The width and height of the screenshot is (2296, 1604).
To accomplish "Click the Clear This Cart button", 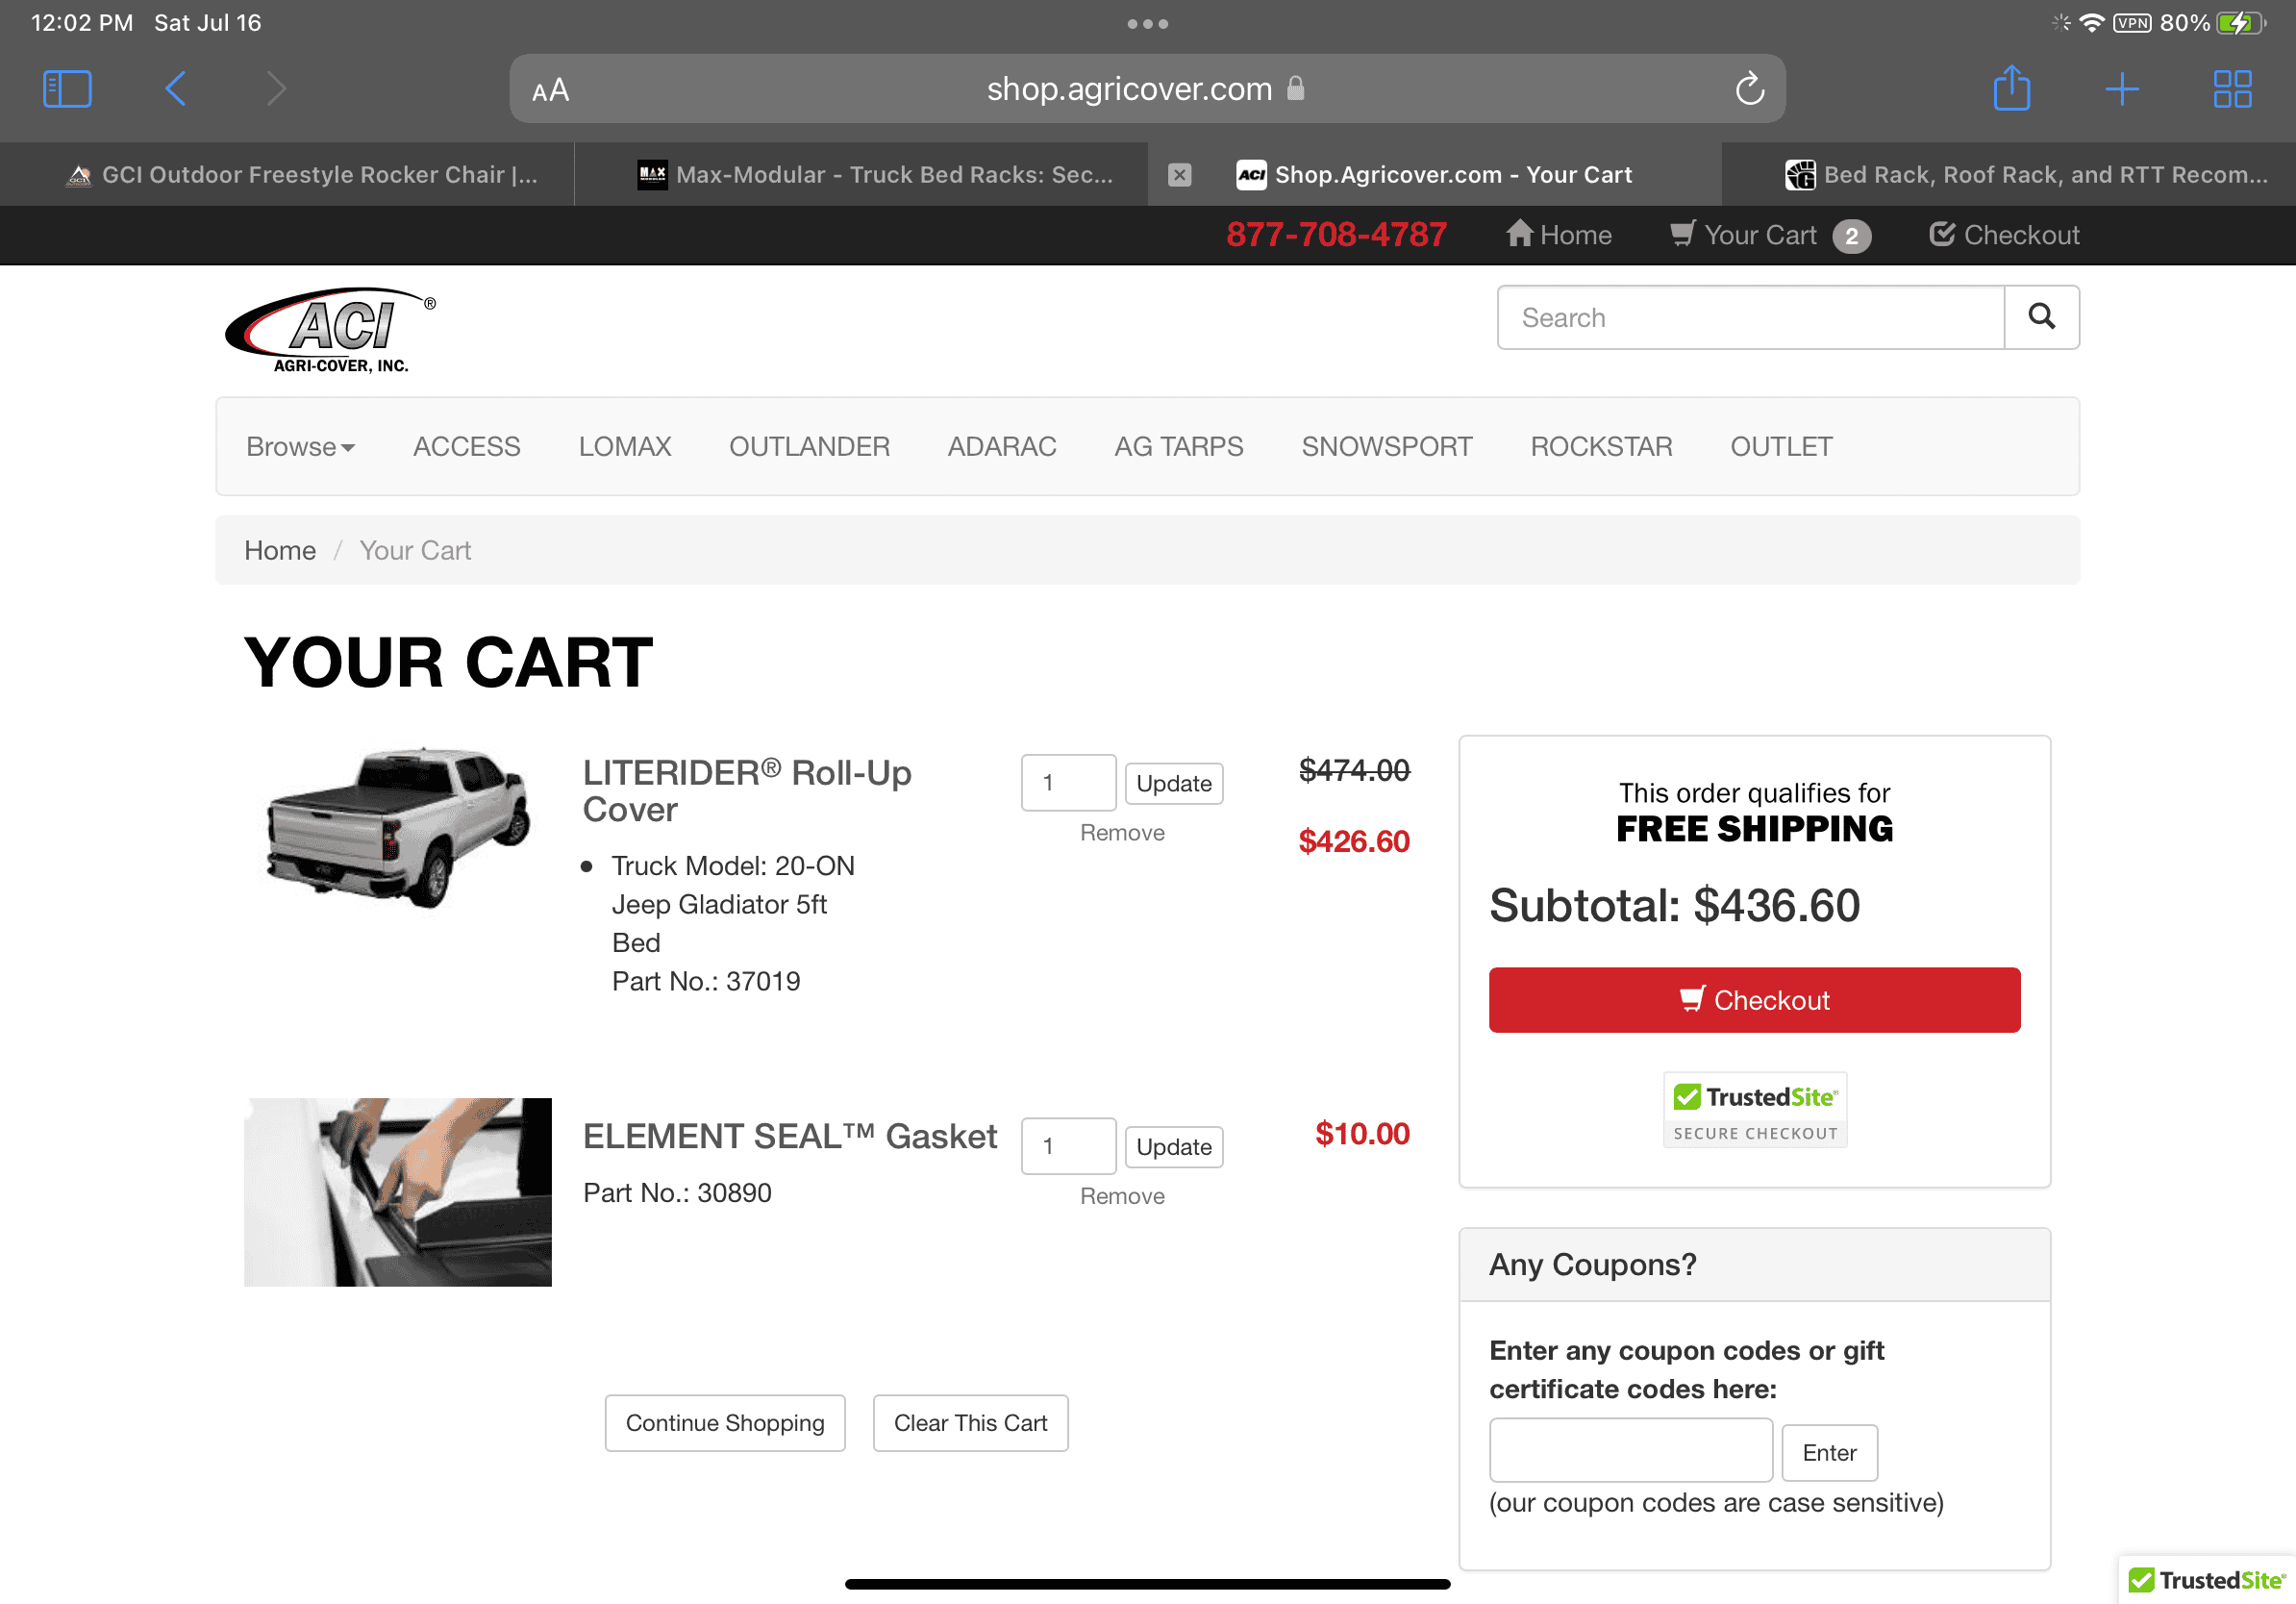I will click(970, 1423).
